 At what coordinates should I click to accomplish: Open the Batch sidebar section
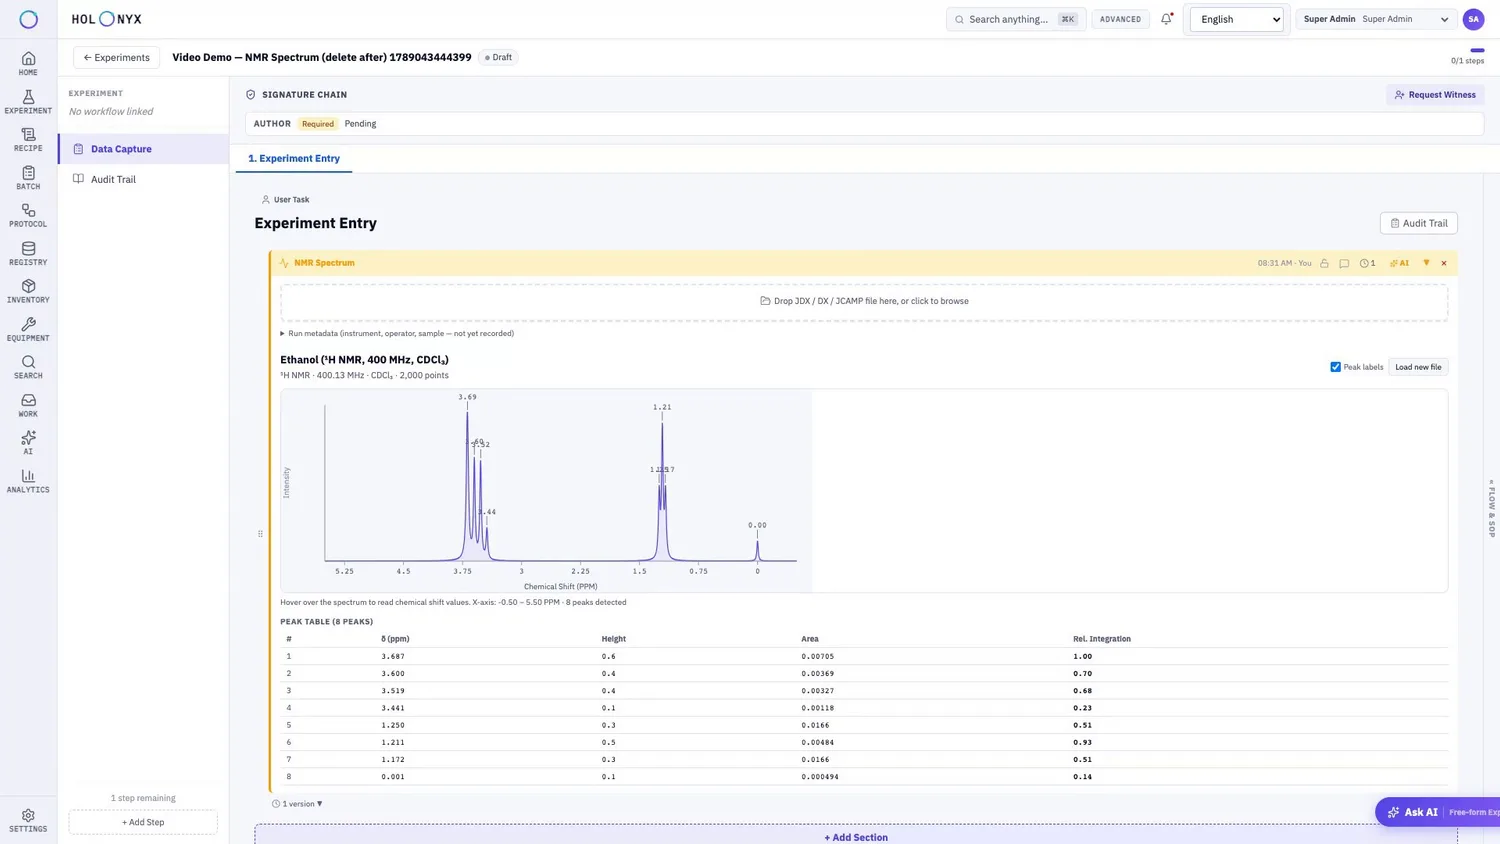[x=28, y=178]
